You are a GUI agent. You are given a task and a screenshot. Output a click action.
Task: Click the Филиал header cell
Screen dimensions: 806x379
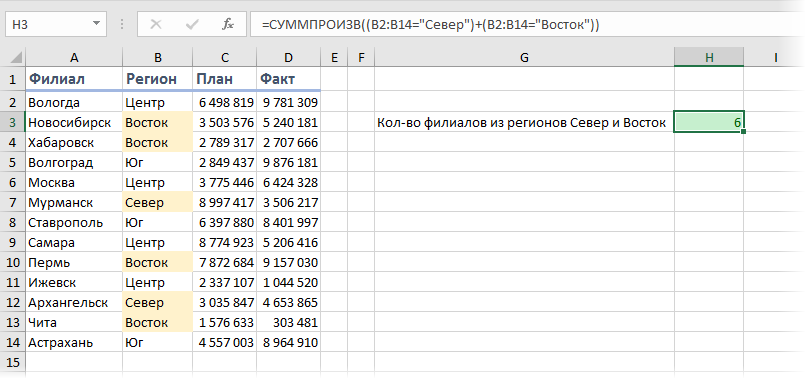[74, 79]
